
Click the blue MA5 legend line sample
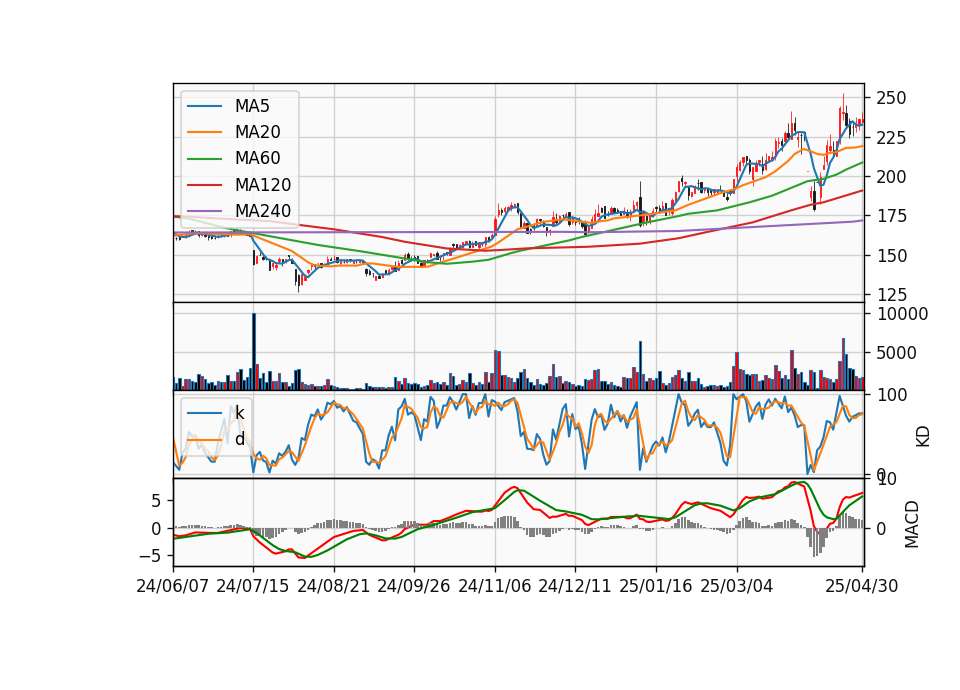[x=204, y=107]
